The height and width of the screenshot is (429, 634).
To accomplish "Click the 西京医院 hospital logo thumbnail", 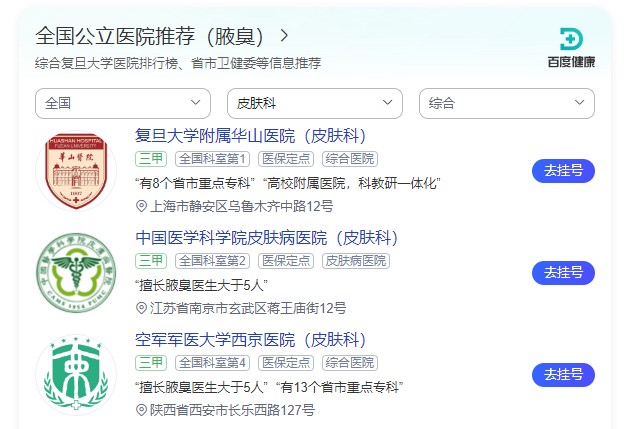I will [x=76, y=374].
